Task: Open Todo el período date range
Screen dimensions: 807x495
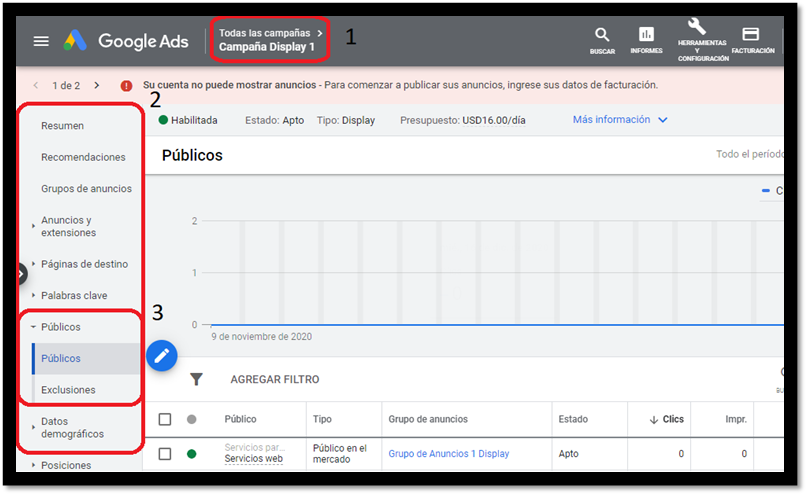Action: (x=750, y=154)
